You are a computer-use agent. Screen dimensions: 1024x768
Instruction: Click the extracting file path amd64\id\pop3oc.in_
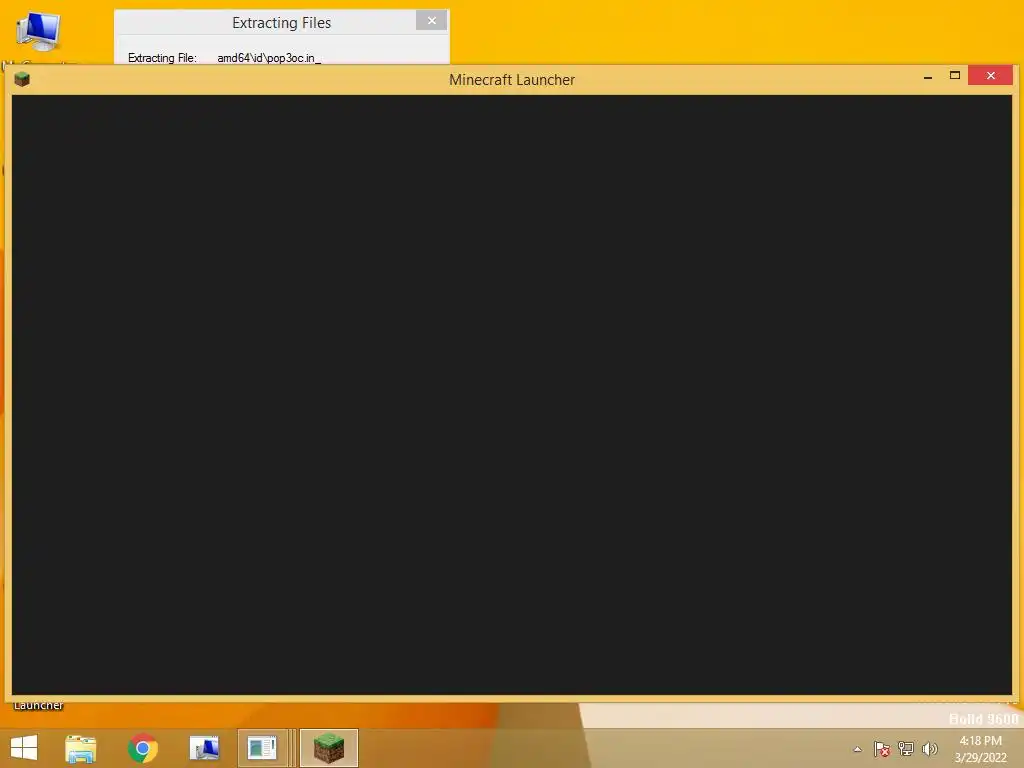pos(269,58)
